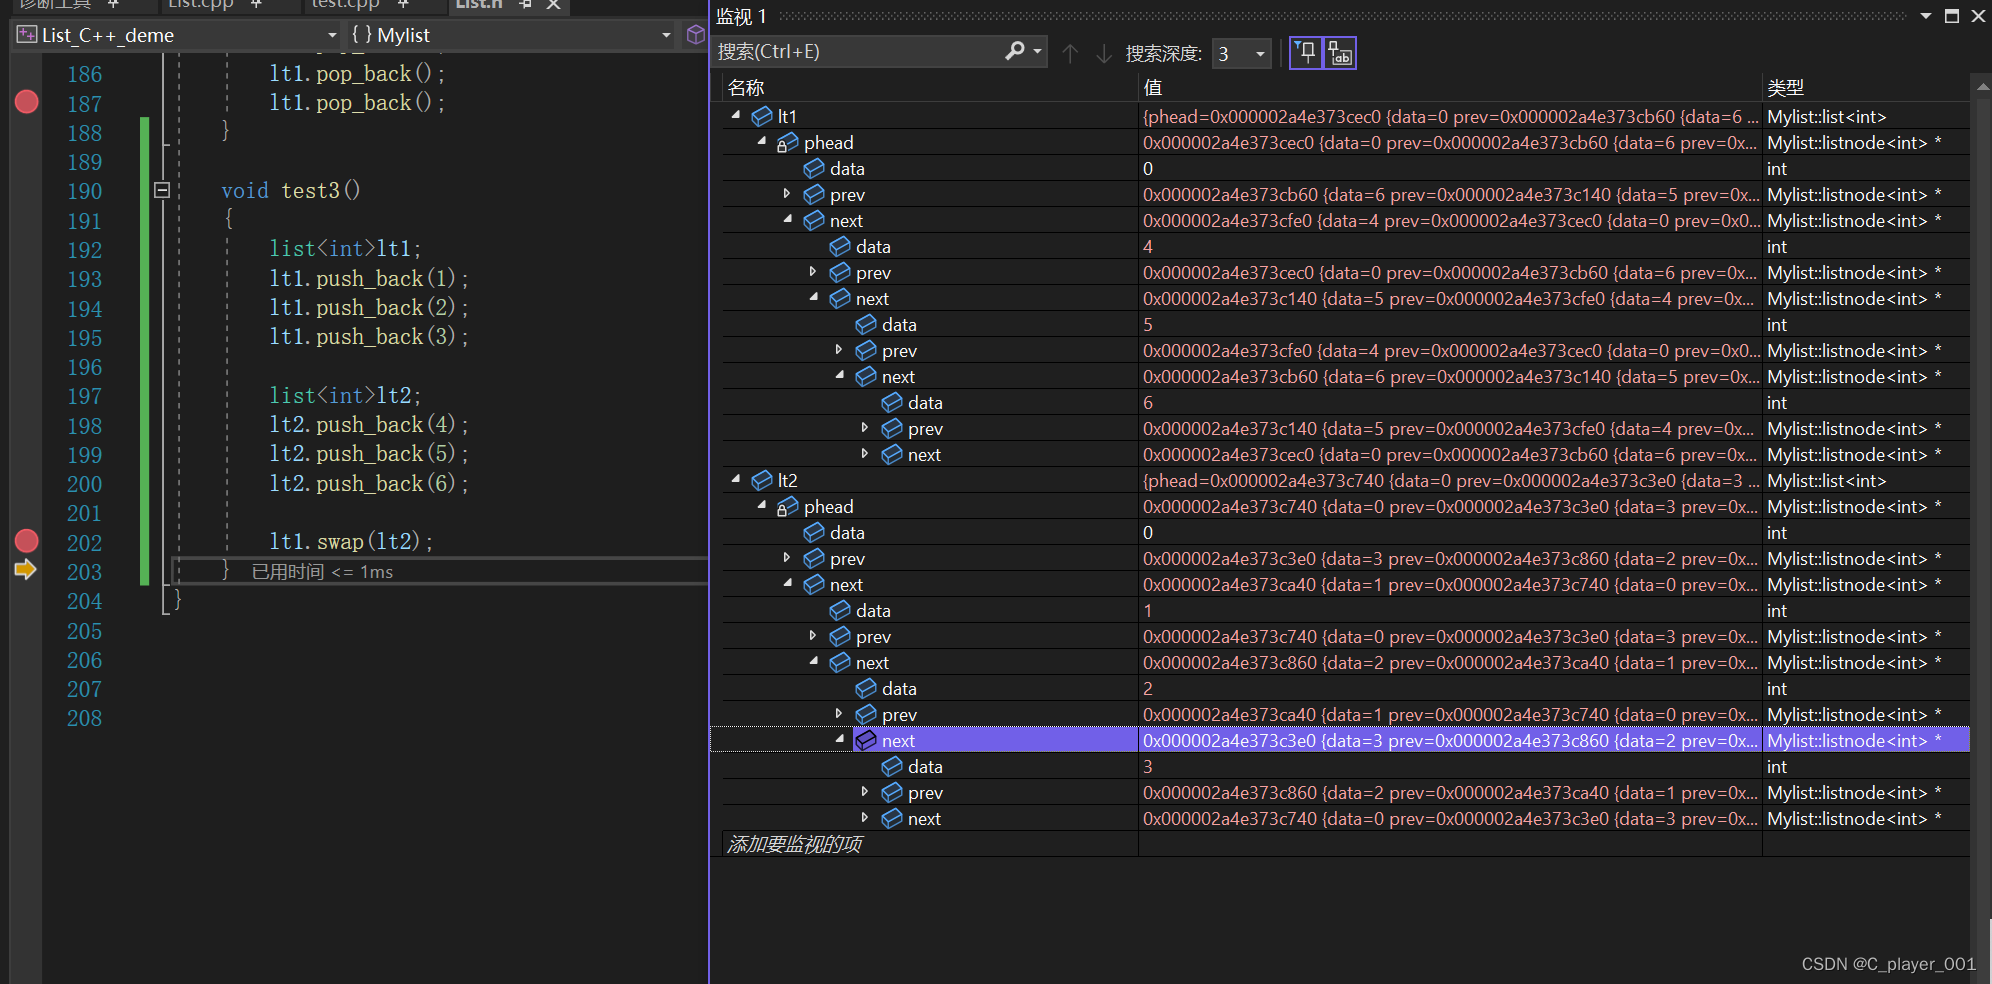
Task: Click the data field icon with value 5
Action: tap(866, 325)
